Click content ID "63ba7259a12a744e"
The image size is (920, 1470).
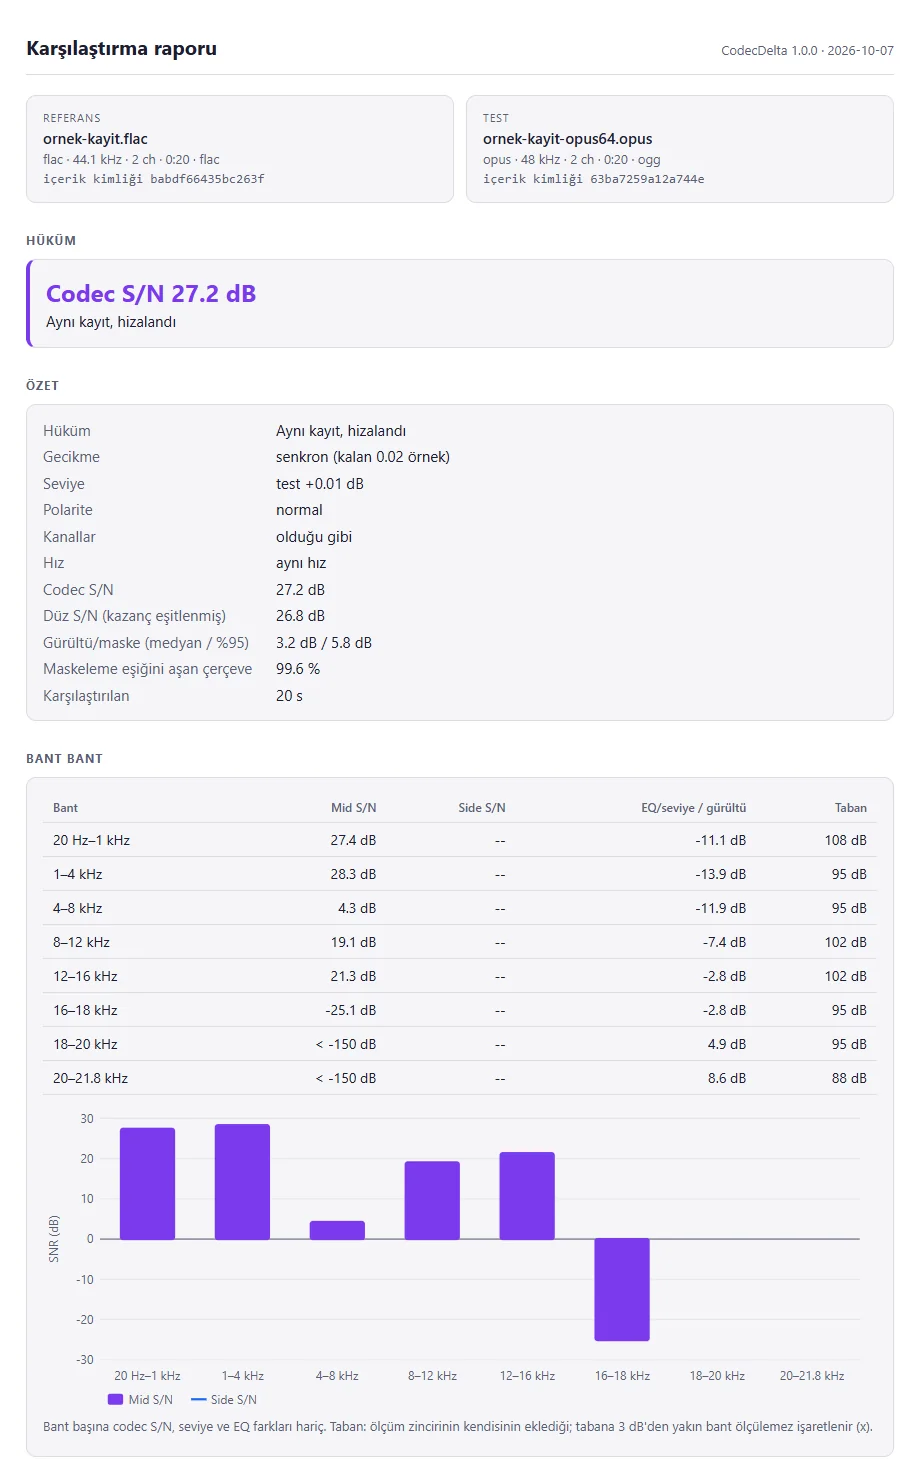(x=647, y=179)
